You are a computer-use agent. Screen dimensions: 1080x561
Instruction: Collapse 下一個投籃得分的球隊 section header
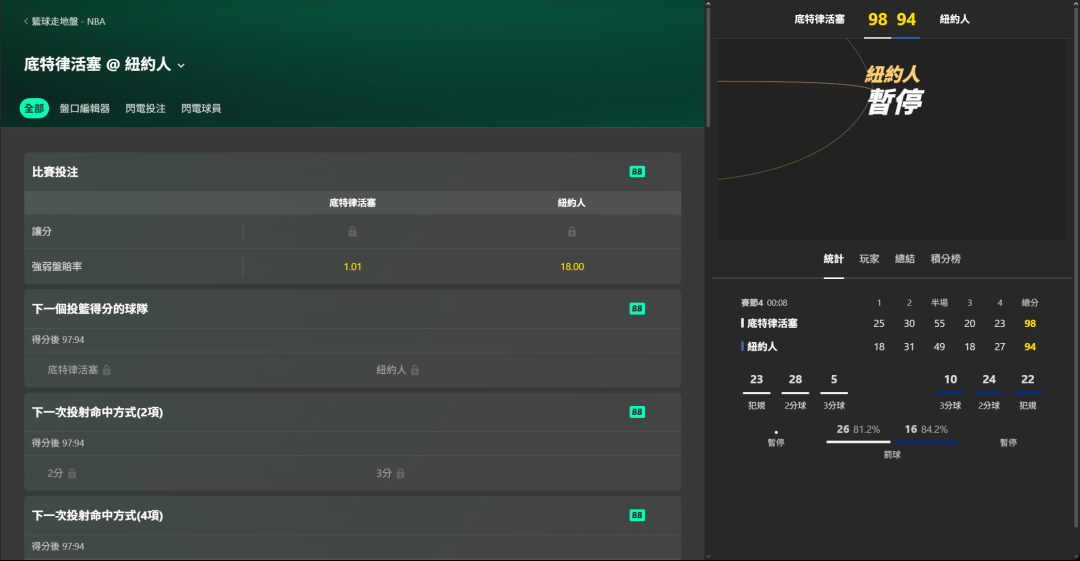point(353,309)
